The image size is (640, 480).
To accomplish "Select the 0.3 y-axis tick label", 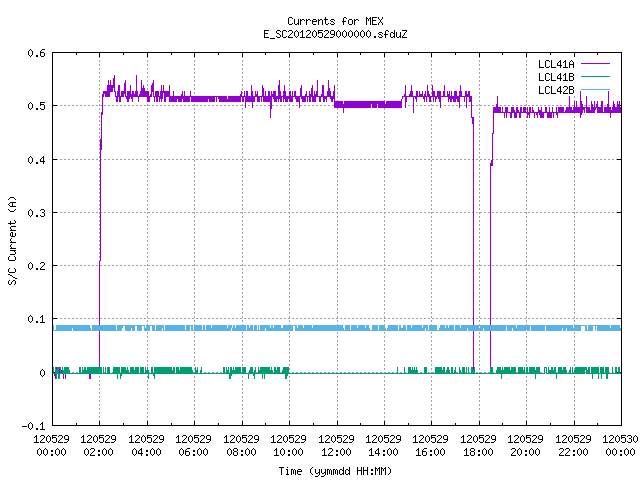I will [x=36, y=213].
